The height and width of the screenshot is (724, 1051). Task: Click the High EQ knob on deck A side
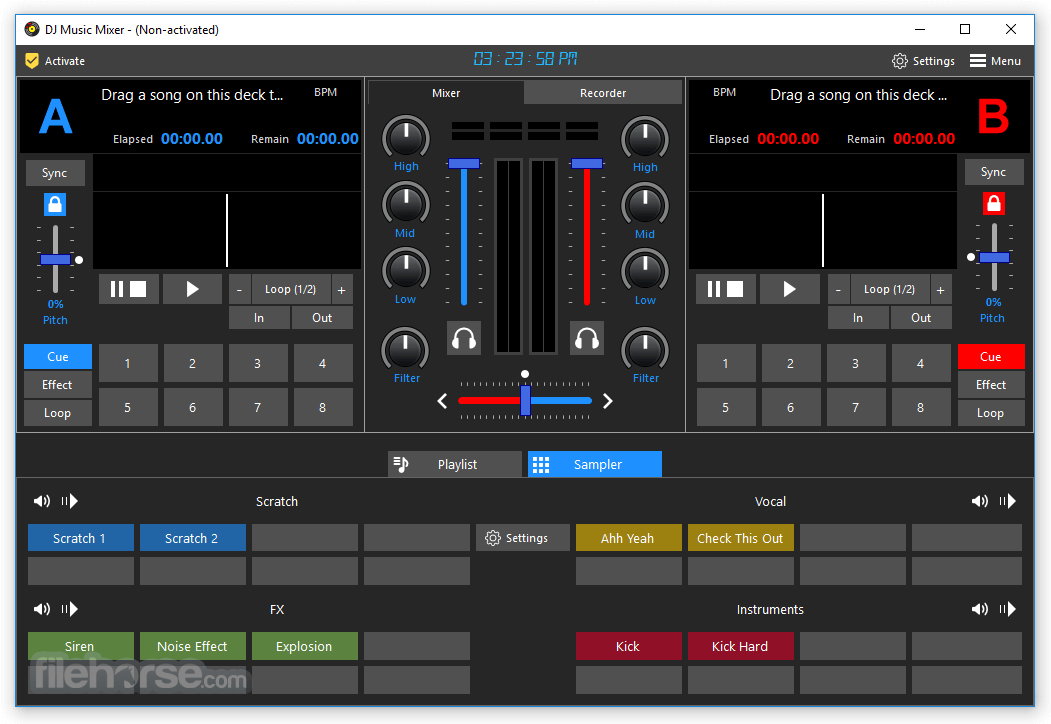click(406, 138)
